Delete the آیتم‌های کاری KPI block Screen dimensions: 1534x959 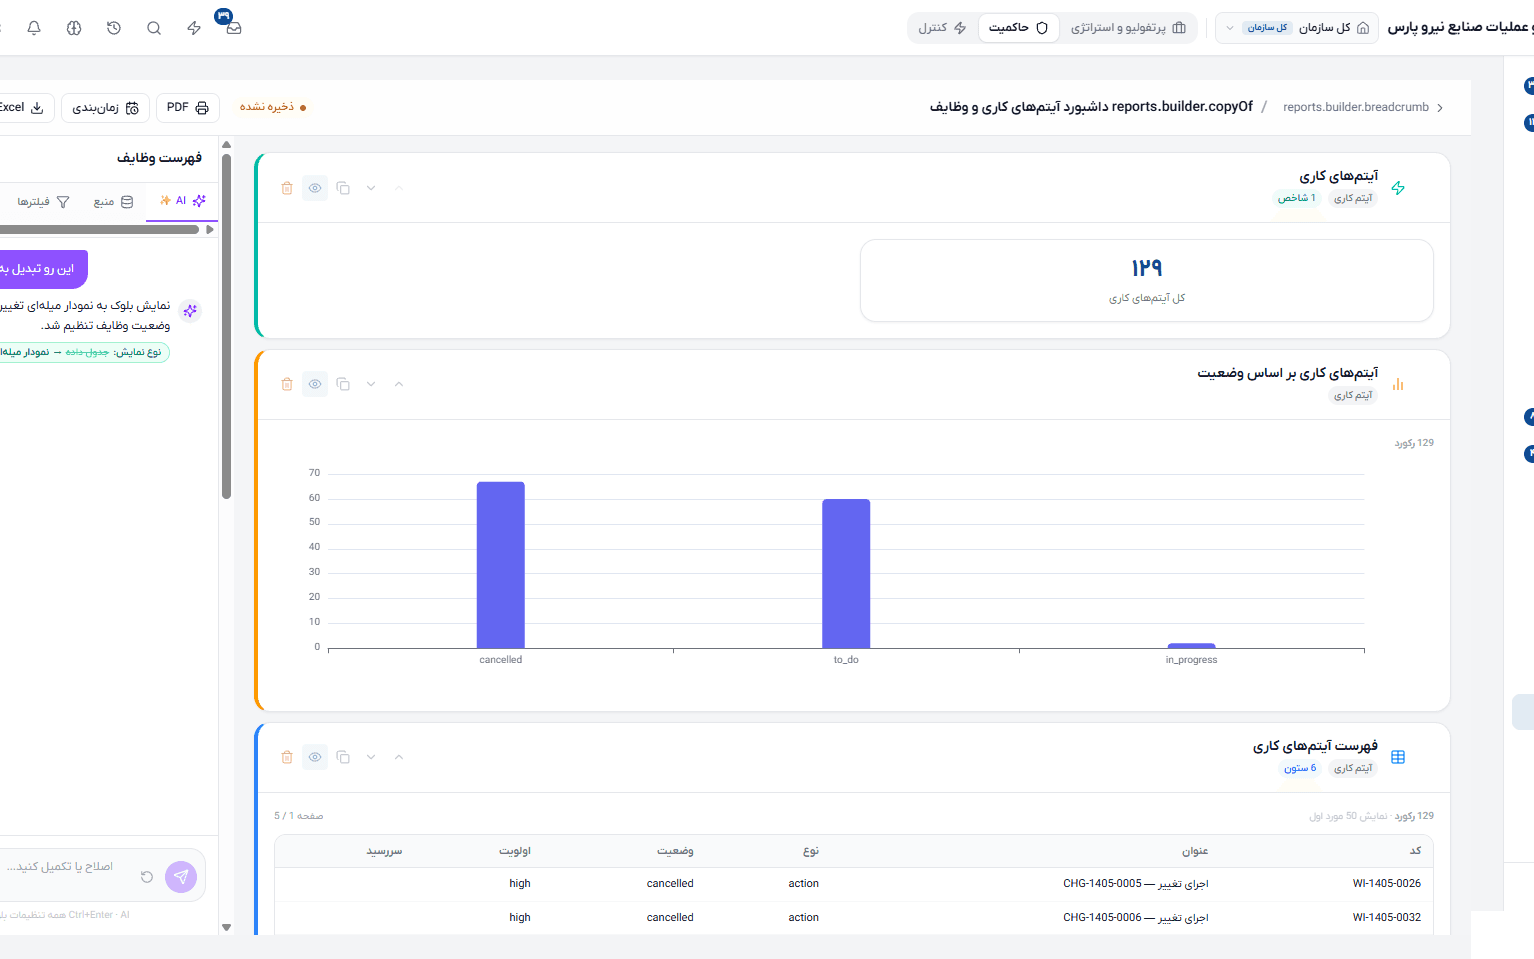click(287, 188)
